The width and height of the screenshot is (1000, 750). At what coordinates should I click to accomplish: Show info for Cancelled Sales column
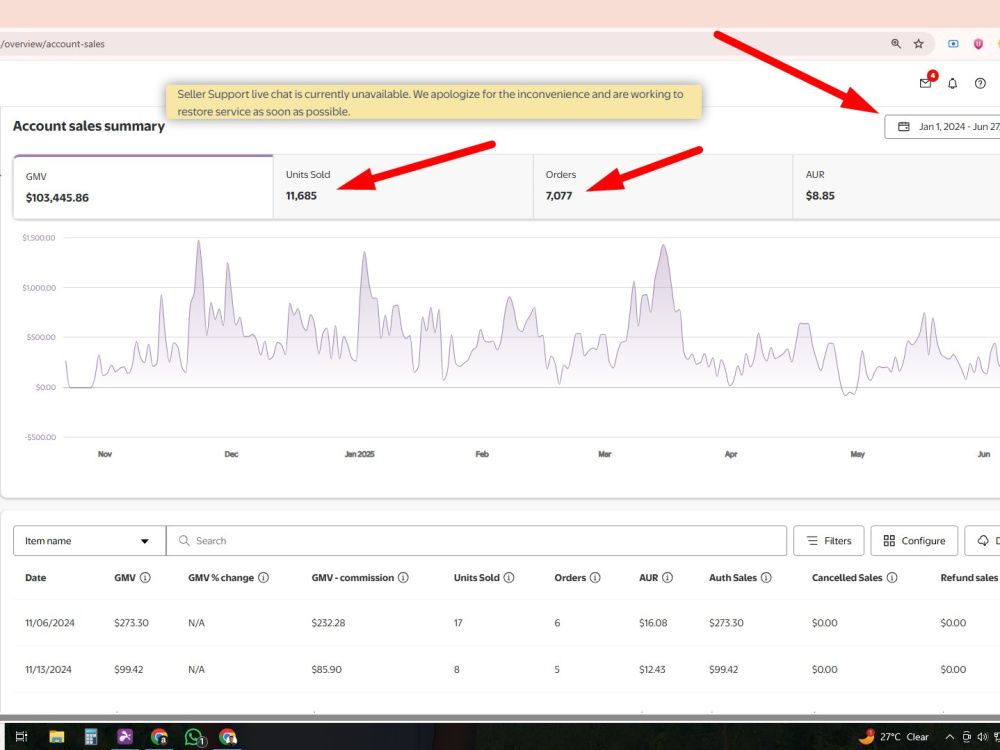coord(892,577)
